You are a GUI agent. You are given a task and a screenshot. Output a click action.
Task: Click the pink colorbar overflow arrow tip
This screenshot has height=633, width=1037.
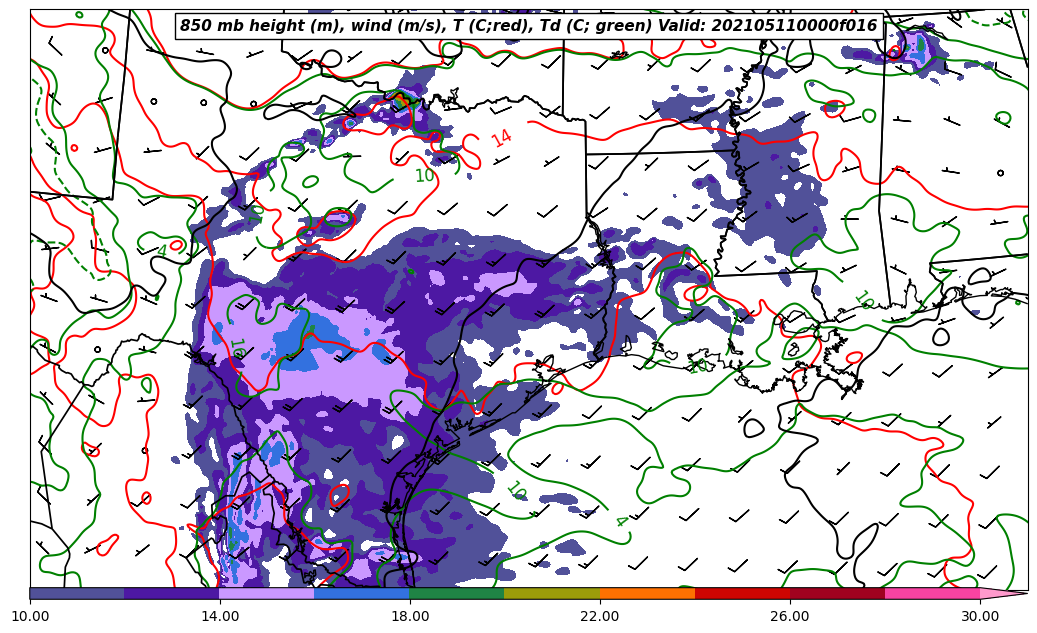(1004, 593)
